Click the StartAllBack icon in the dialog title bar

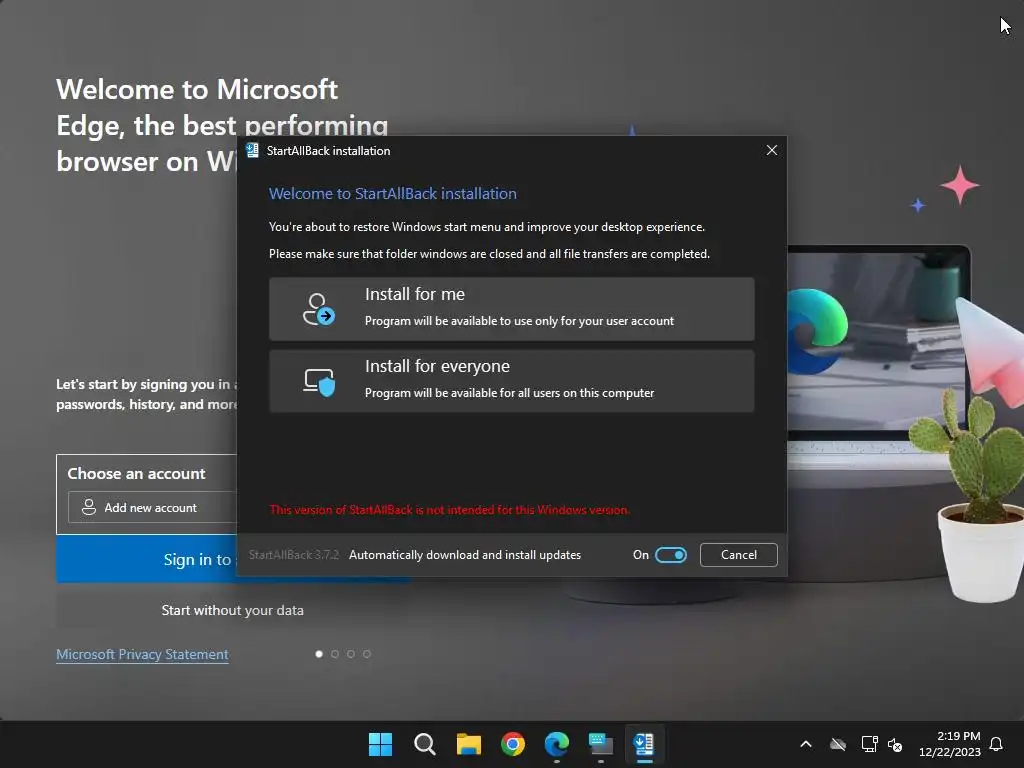click(x=252, y=150)
